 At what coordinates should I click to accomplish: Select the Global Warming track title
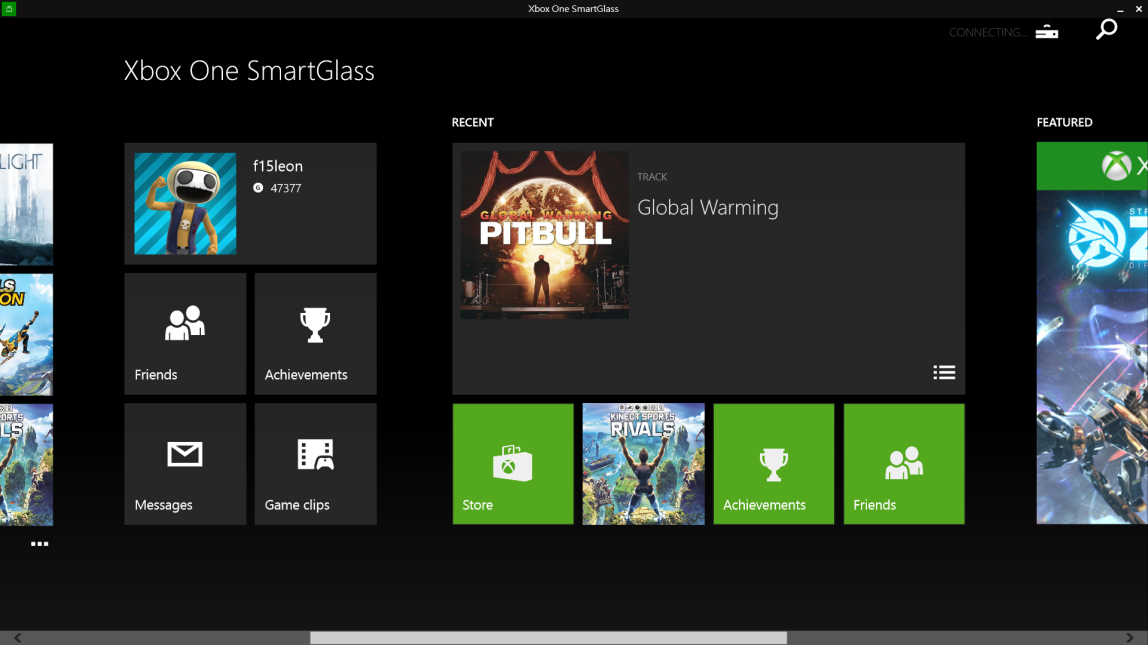708,208
